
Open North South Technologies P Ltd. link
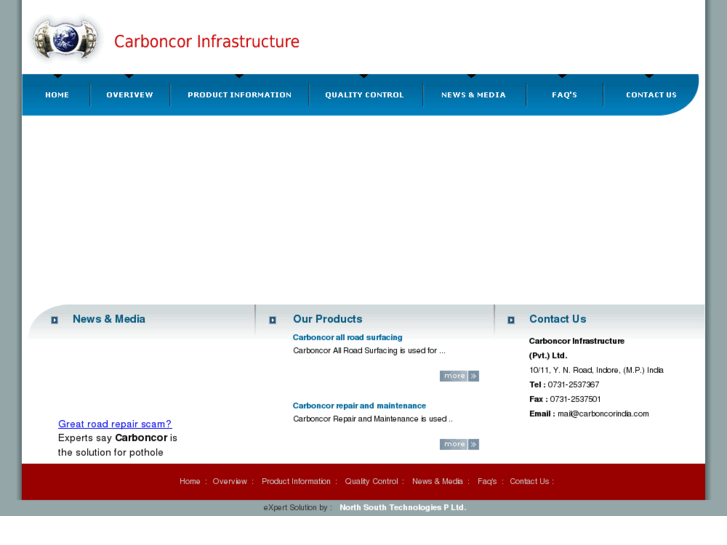(403, 507)
